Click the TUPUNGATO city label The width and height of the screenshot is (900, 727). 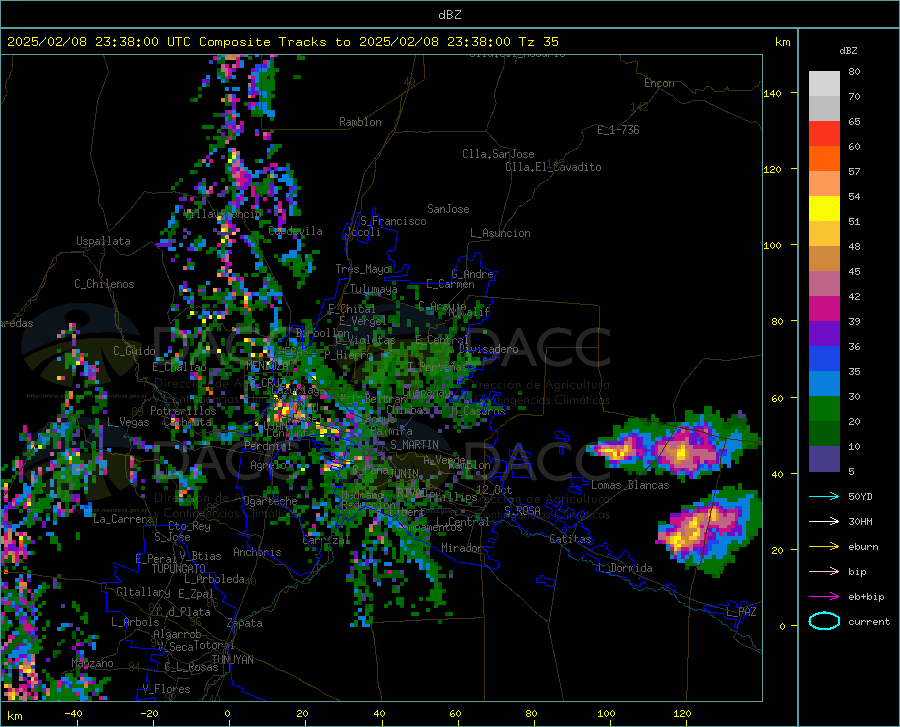(x=179, y=569)
